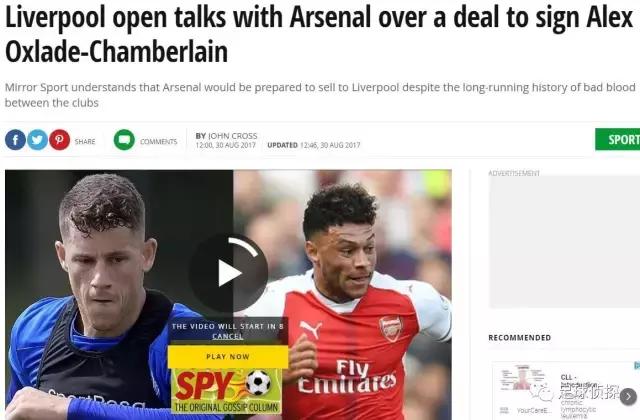Pin the article using Pinterest icon

[x=60, y=140]
